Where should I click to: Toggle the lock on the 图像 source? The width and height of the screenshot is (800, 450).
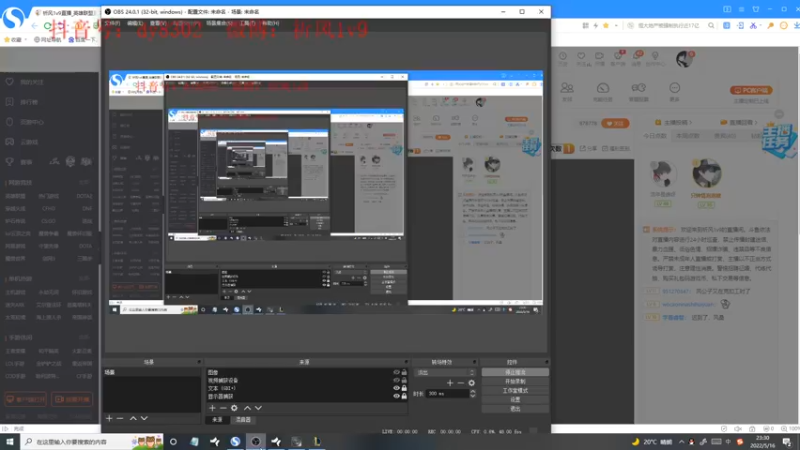pyautogui.click(x=404, y=372)
